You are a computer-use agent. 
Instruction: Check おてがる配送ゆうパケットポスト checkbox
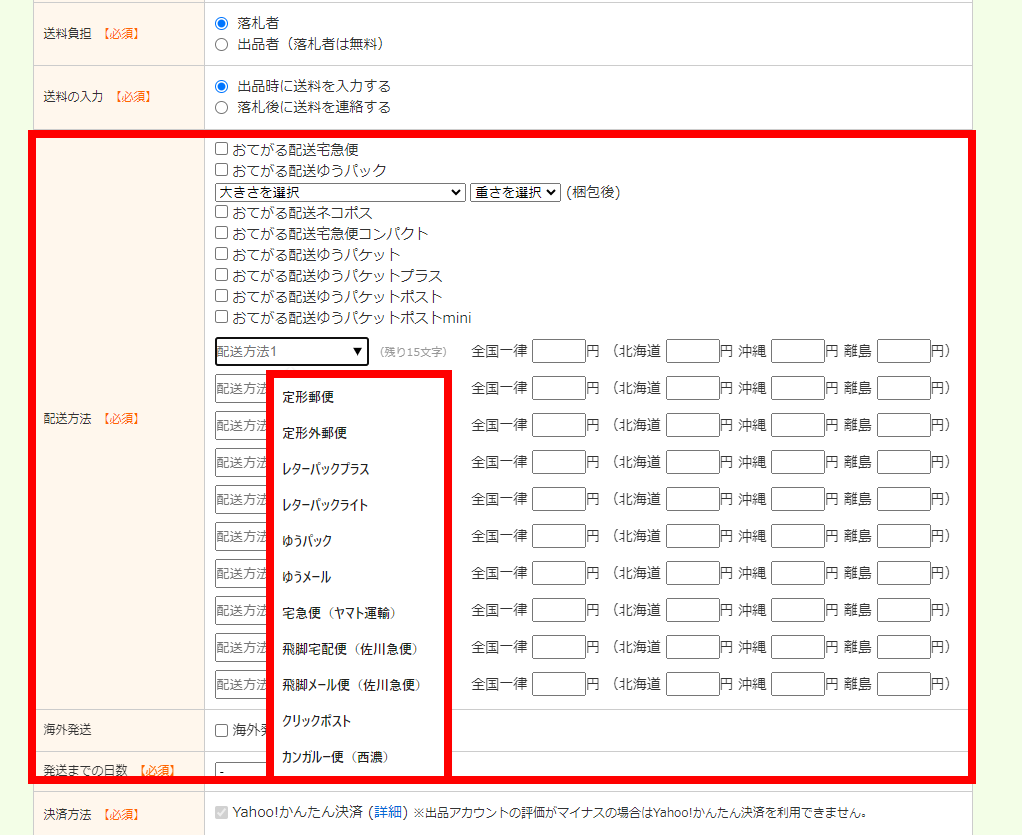tap(222, 296)
